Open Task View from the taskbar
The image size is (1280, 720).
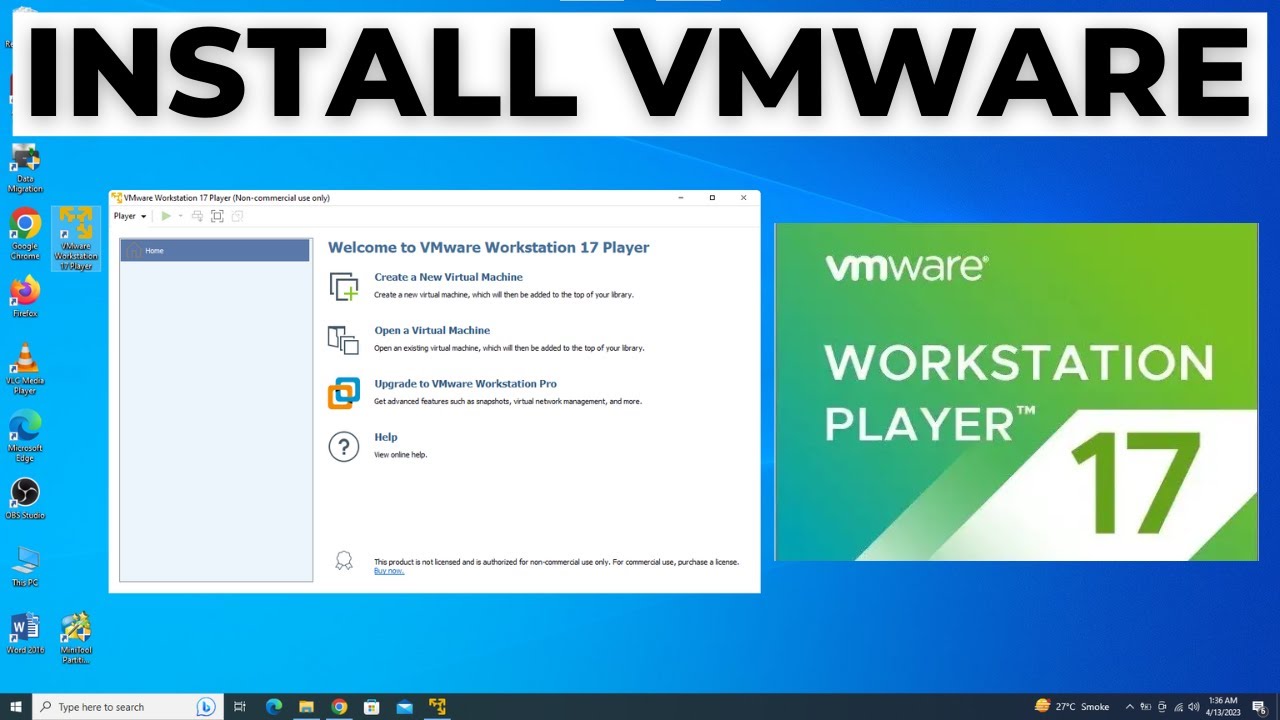240,707
